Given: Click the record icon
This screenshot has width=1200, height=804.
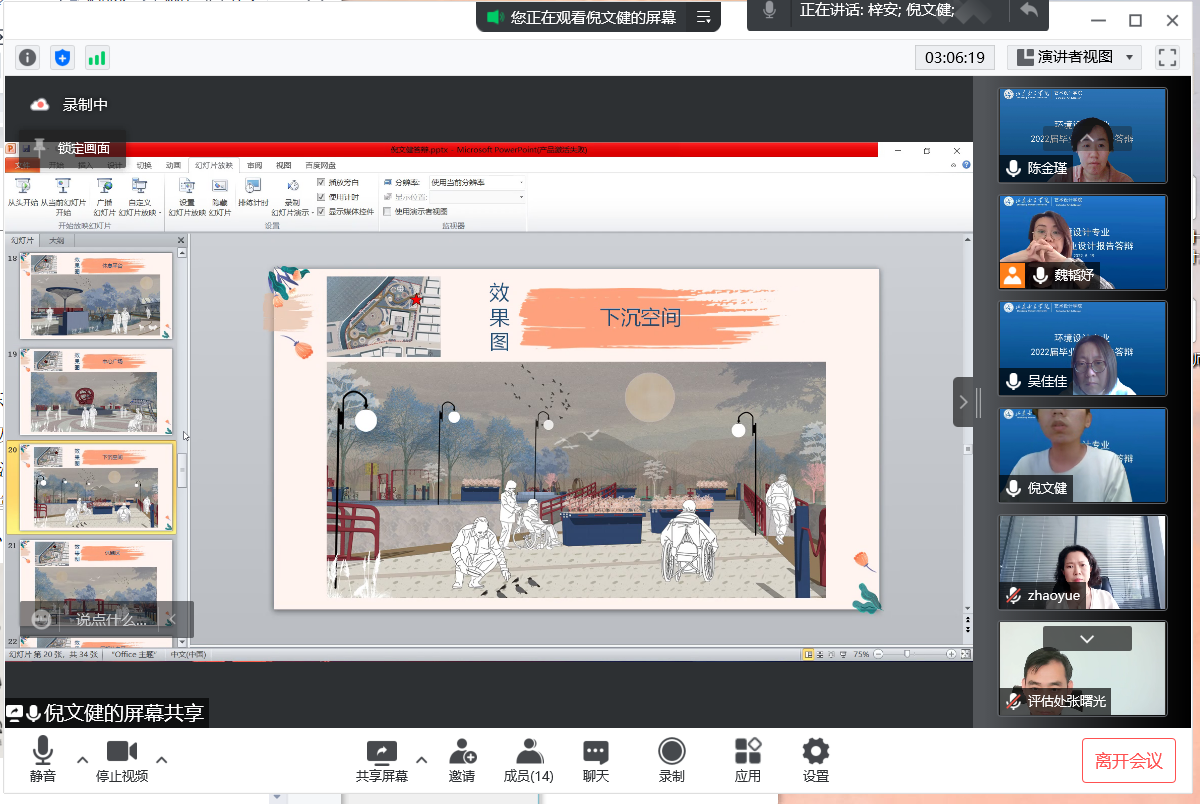Looking at the screenshot, I should click(672, 752).
